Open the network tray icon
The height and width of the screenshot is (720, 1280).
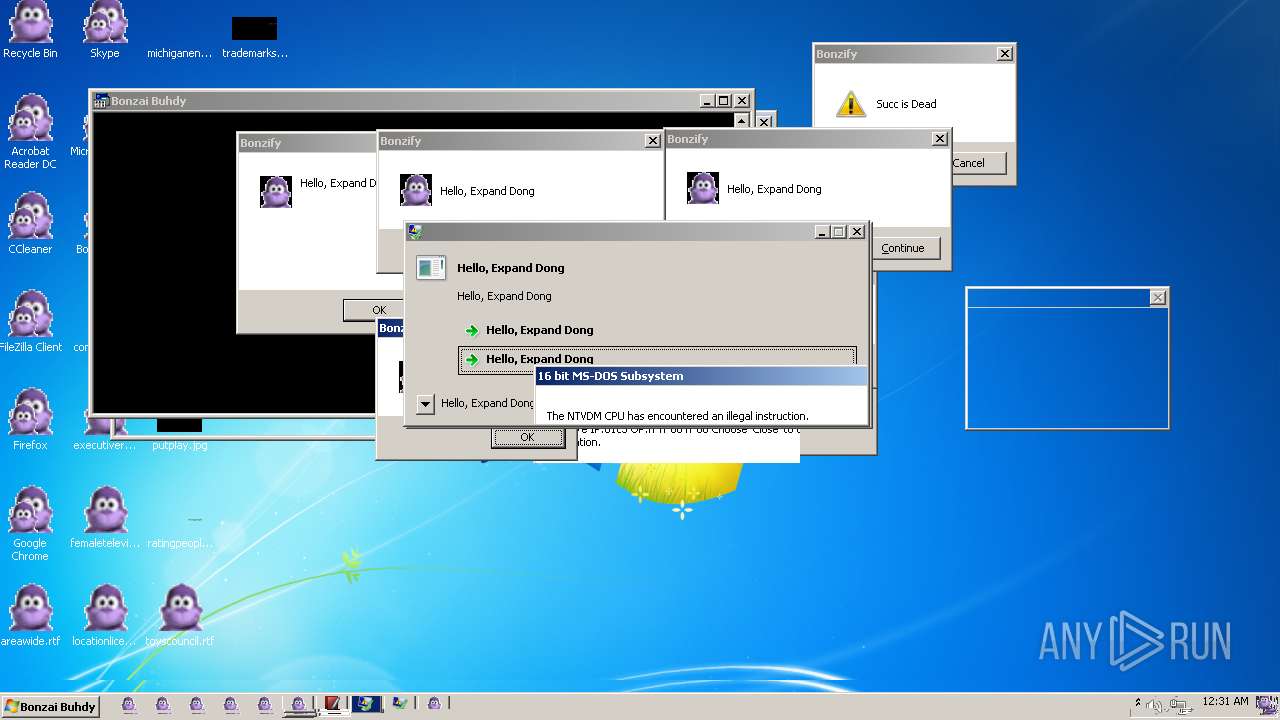pyautogui.click(x=1180, y=706)
